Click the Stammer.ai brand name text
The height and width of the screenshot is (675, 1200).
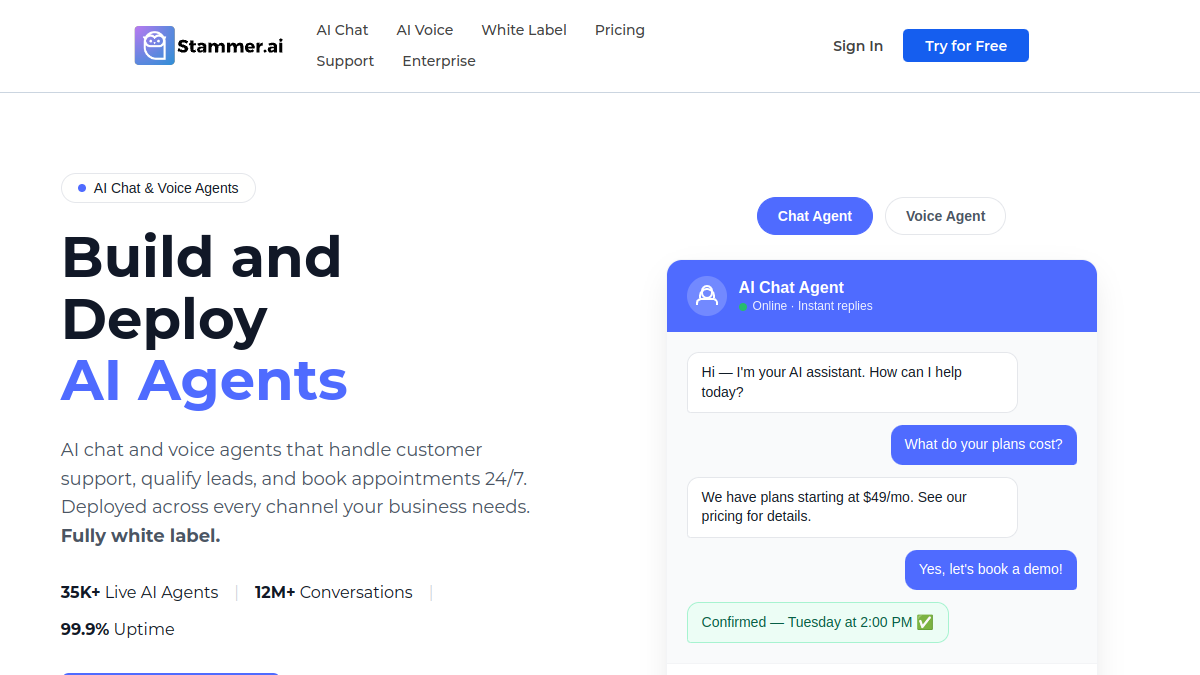(x=230, y=46)
